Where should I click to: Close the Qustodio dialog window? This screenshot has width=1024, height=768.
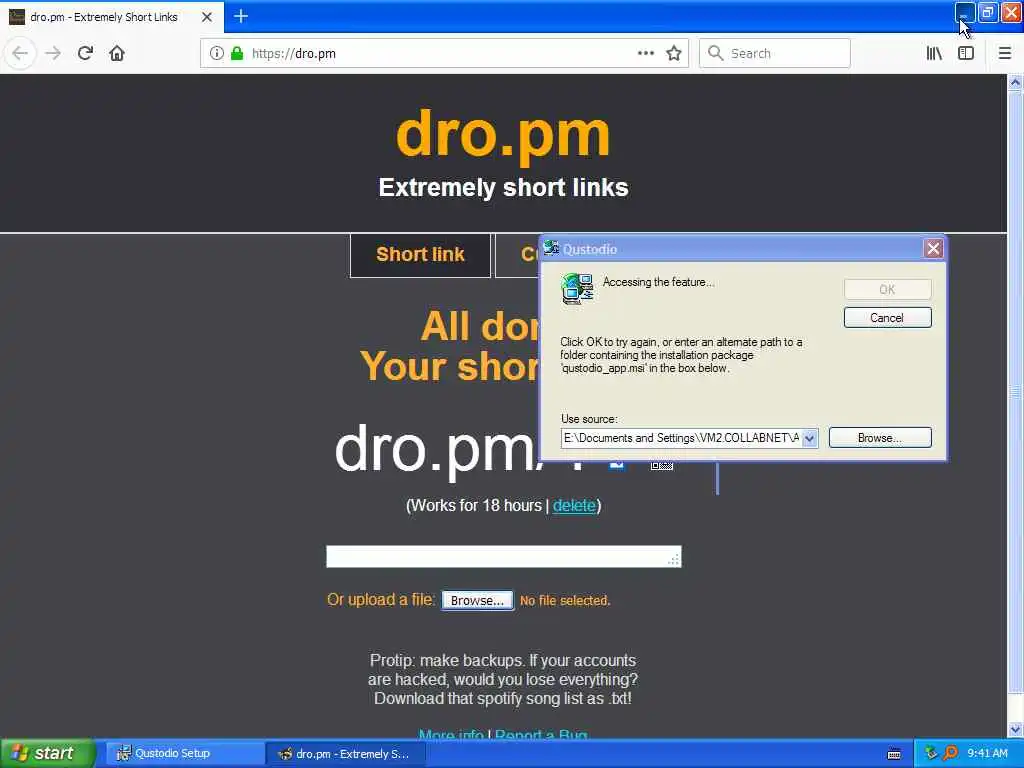pyautogui.click(x=933, y=249)
